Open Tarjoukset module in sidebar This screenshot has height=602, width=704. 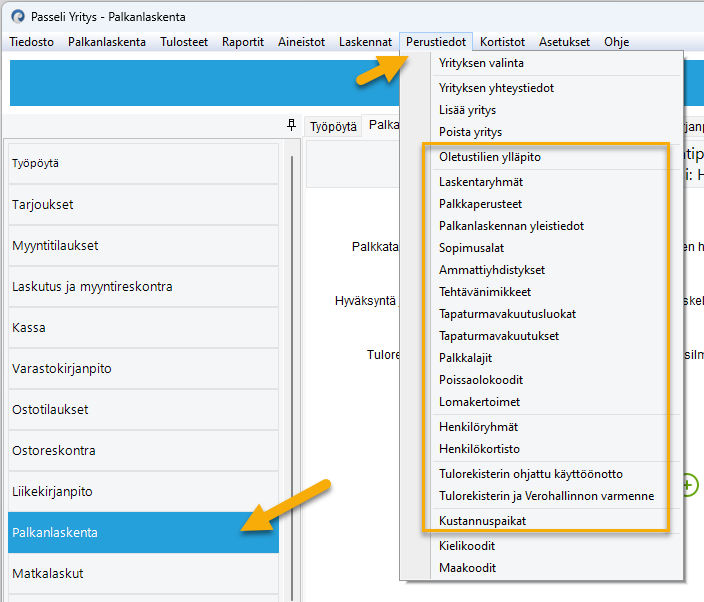point(43,204)
